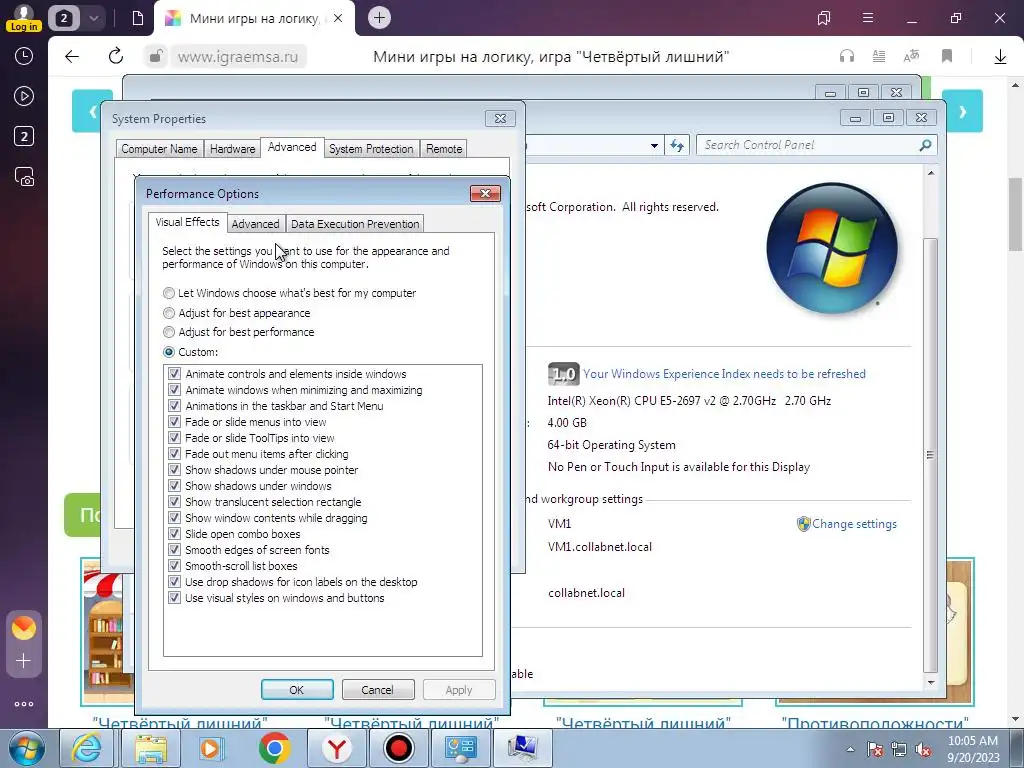The image size is (1024, 768).
Task: Click the red record button on taskbar
Action: pos(398,748)
